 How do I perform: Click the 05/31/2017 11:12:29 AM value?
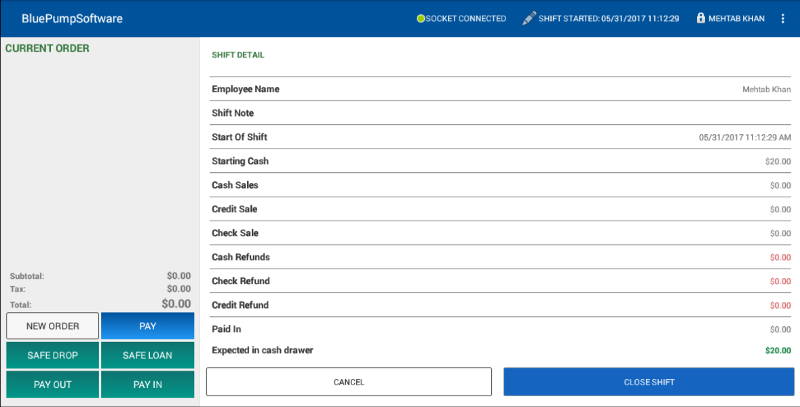(745, 137)
